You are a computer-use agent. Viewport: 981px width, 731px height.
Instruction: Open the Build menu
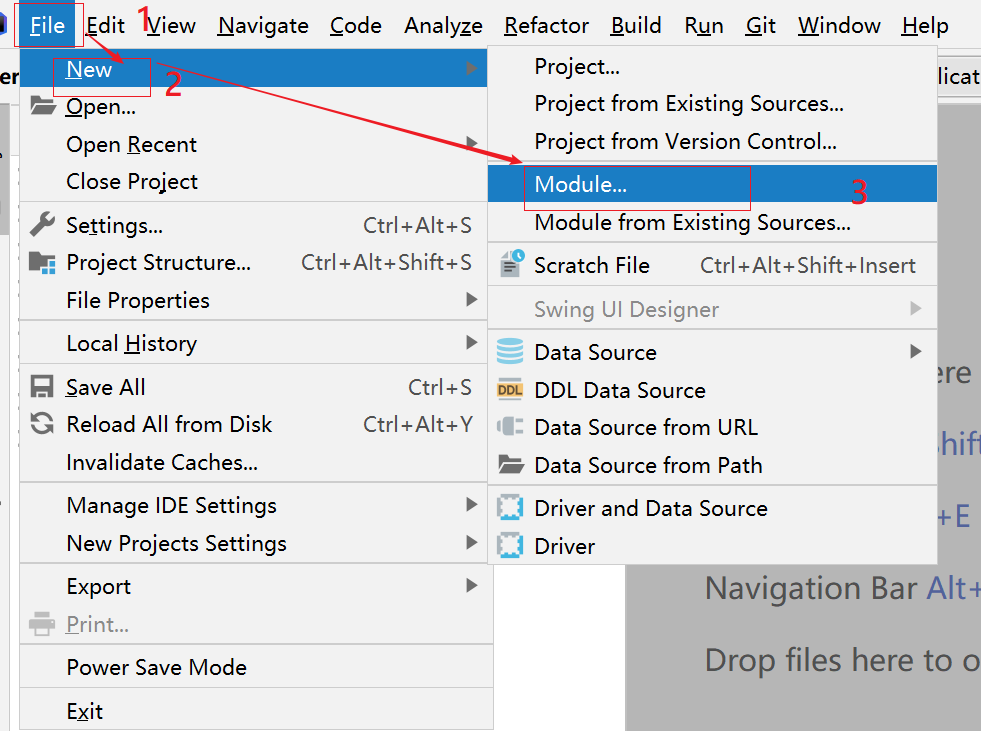pyautogui.click(x=636, y=26)
